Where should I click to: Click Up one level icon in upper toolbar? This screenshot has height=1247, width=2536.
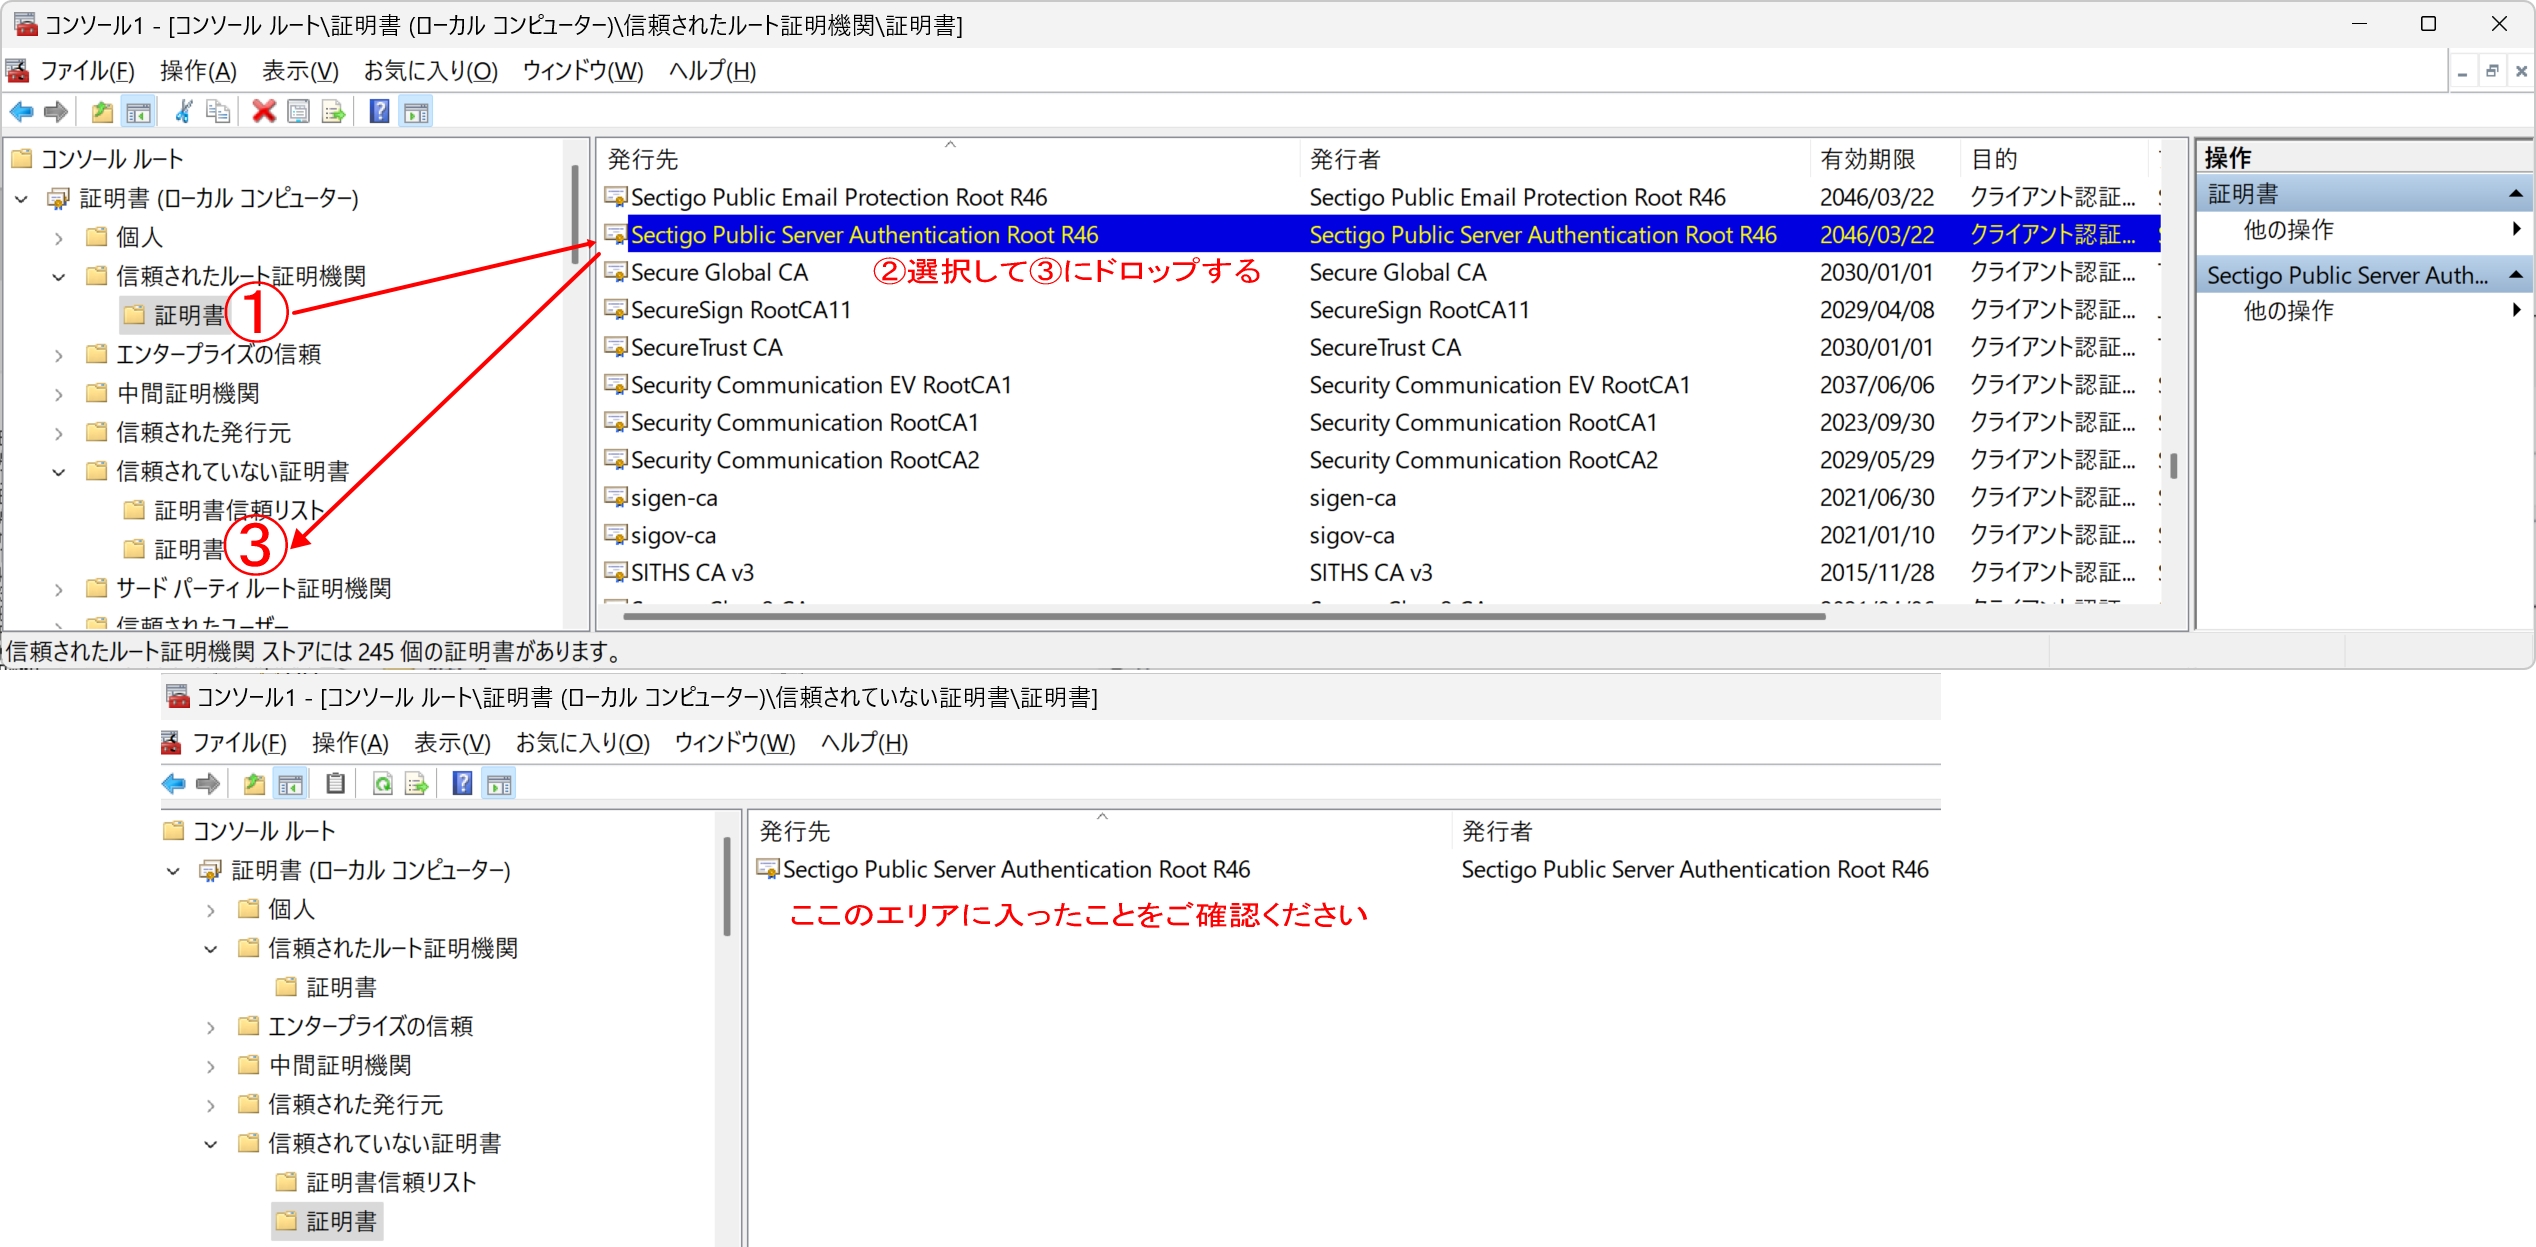(x=102, y=112)
